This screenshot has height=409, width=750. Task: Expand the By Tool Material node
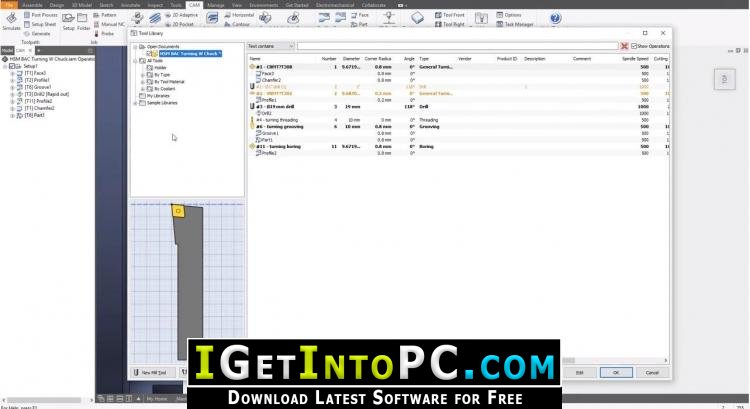(x=143, y=82)
